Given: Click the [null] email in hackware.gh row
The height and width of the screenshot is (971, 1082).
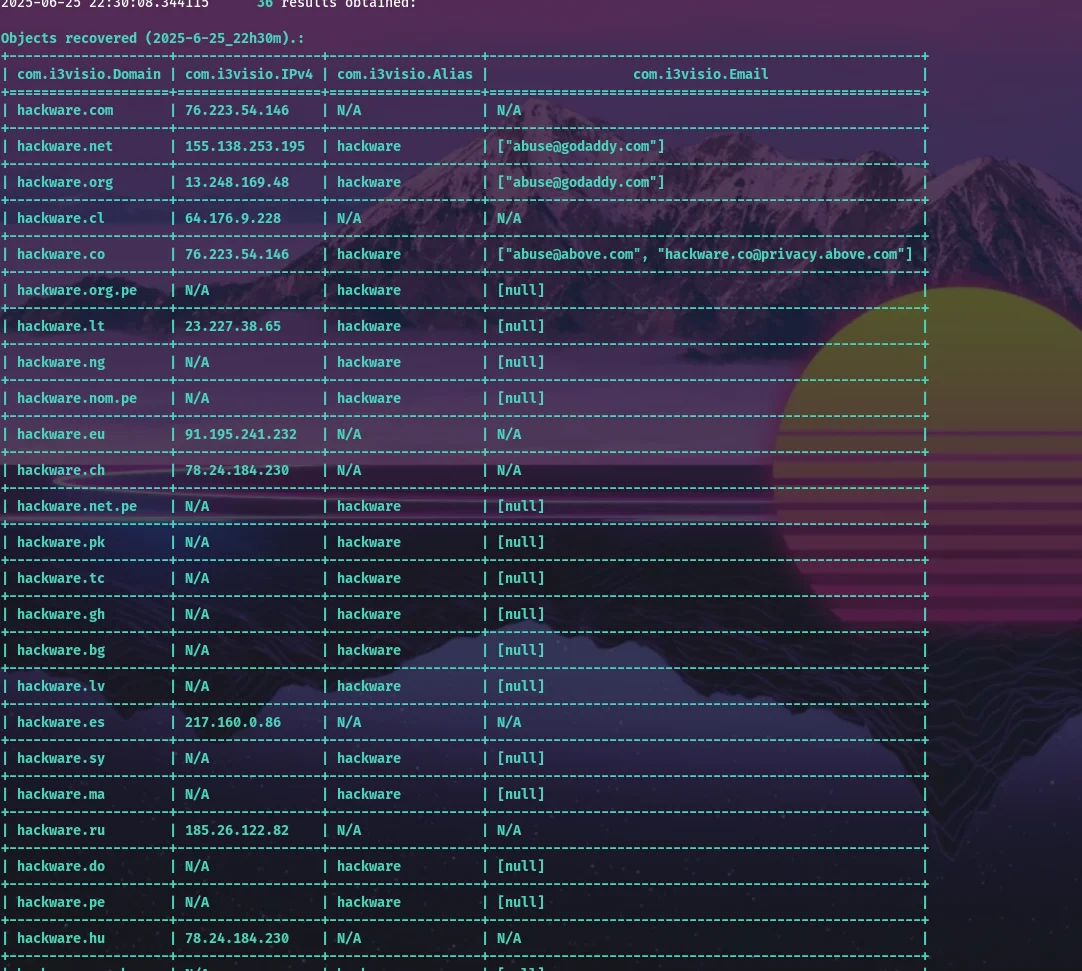Looking at the screenshot, I should [520, 614].
